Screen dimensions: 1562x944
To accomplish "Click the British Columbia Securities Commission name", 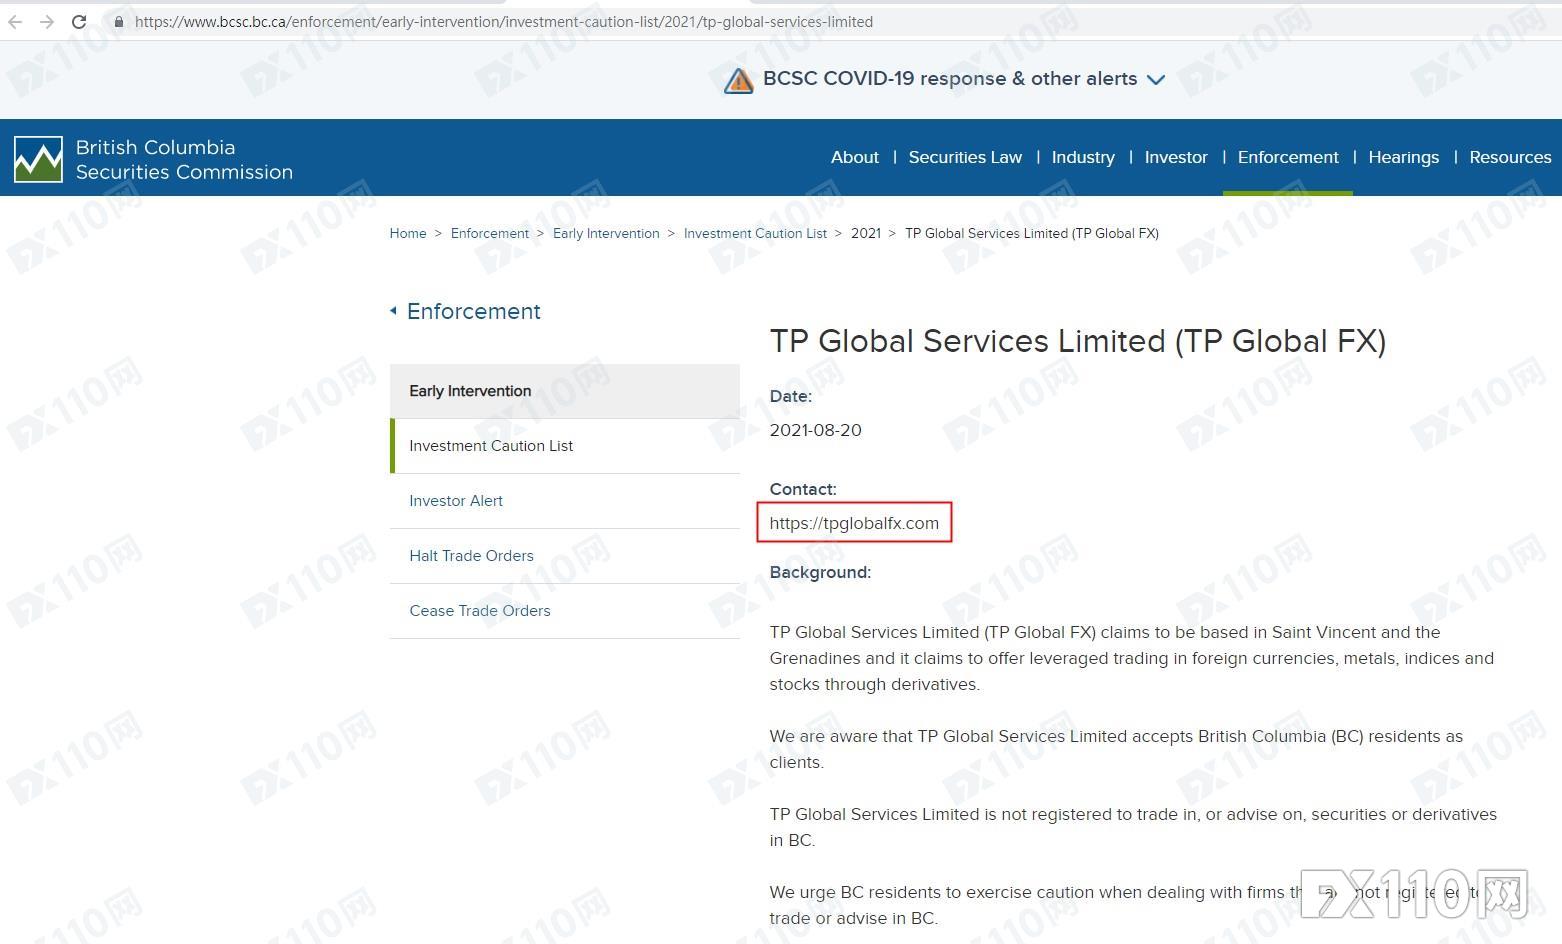I will [x=184, y=160].
